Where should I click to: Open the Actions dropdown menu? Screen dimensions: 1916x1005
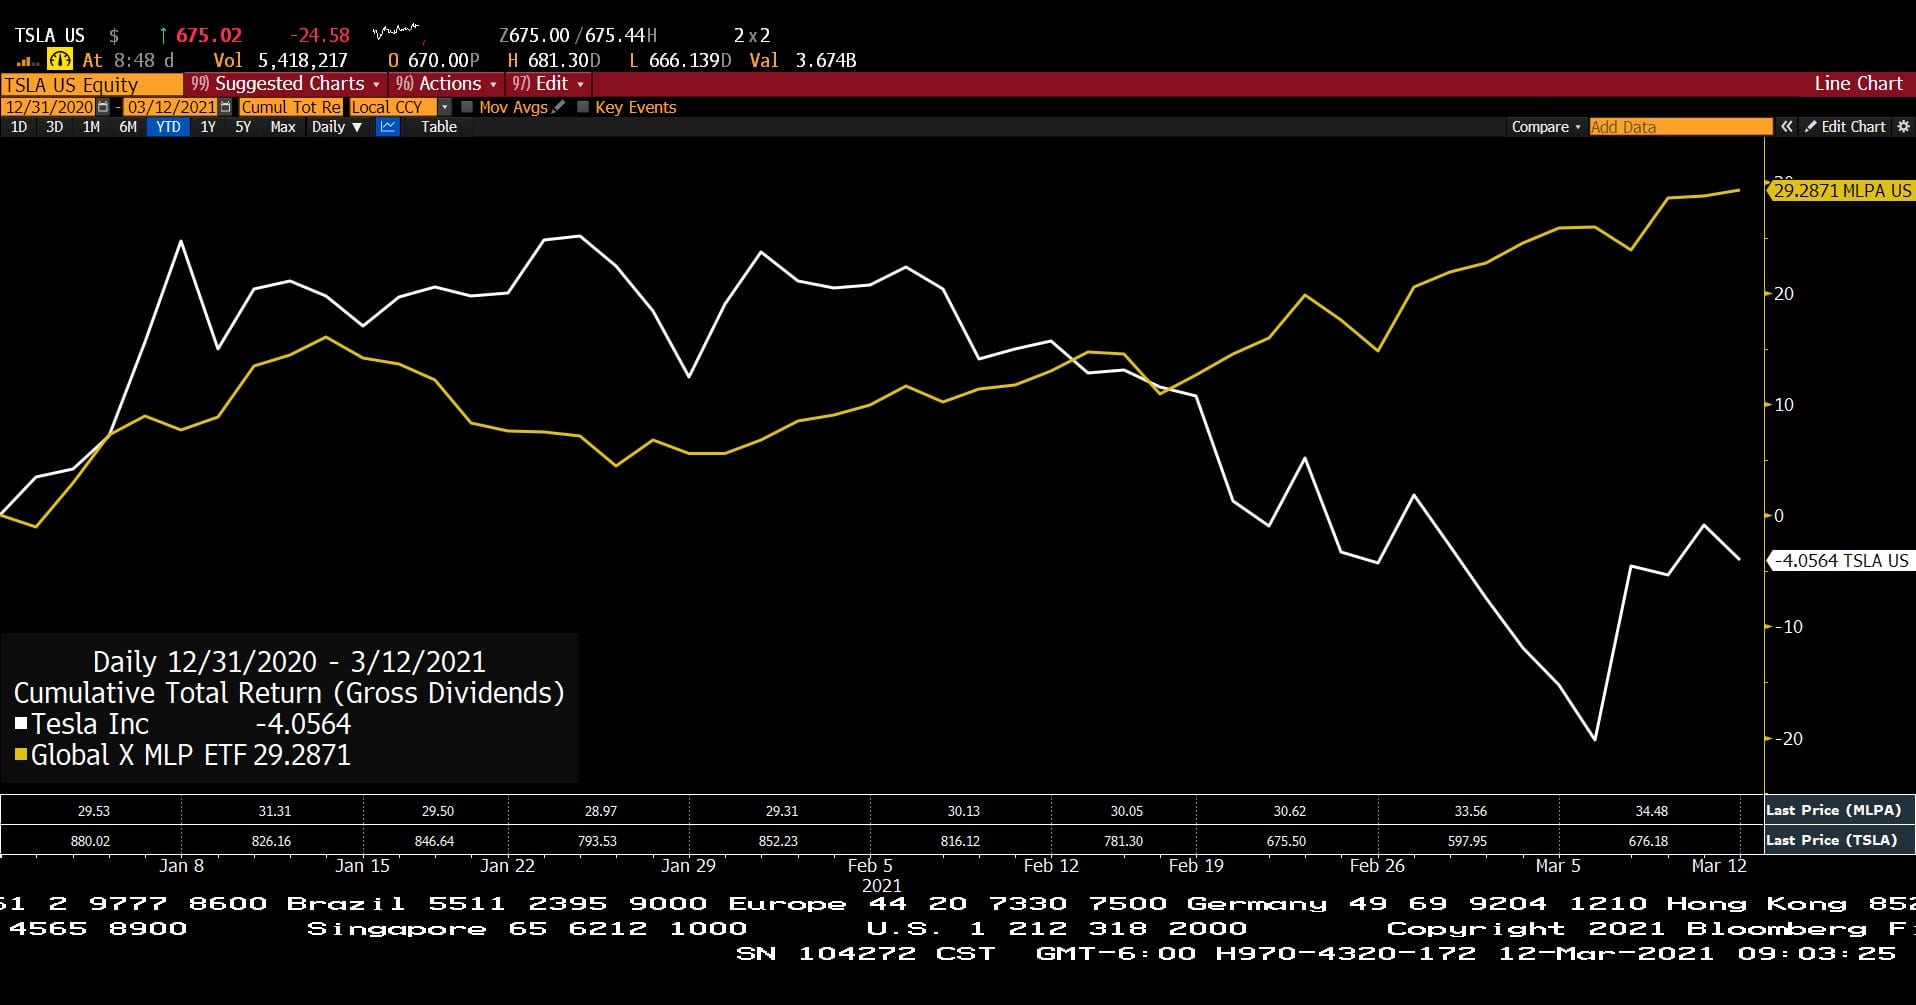coord(446,84)
